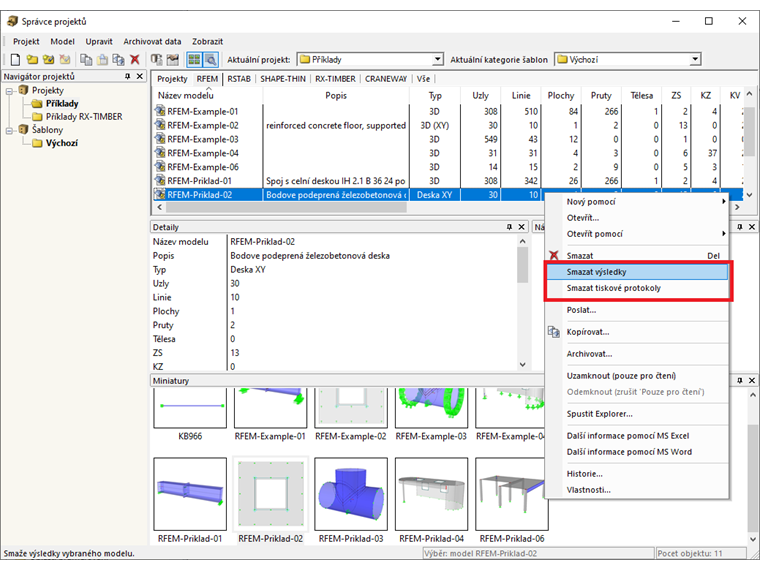Viewport: 760px width, 570px height.
Task: Select the RFEM-Priklad-01 thumbnail
Action: tap(190, 500)
